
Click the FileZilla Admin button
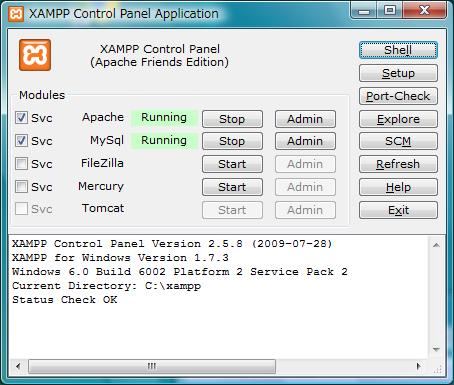(305, 164)
